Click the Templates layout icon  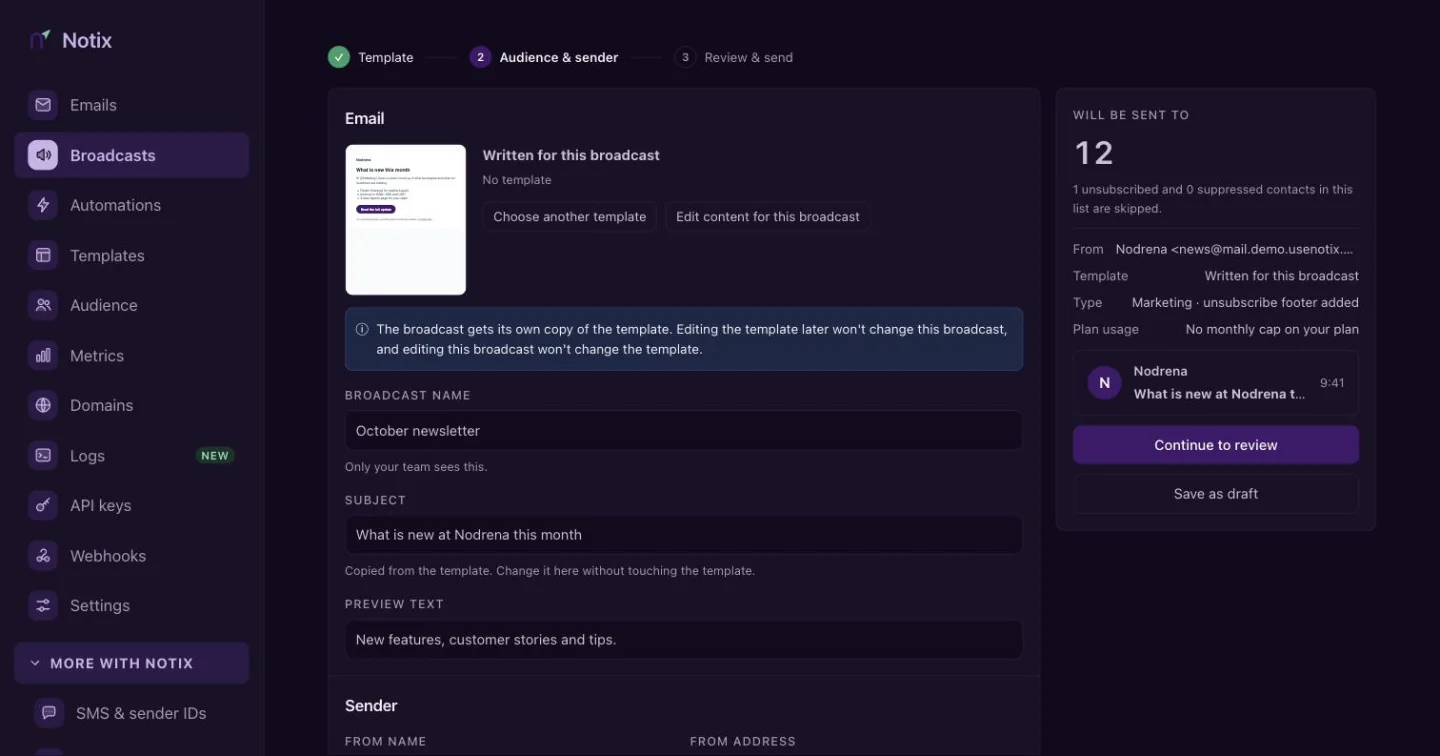coord(43,255)
